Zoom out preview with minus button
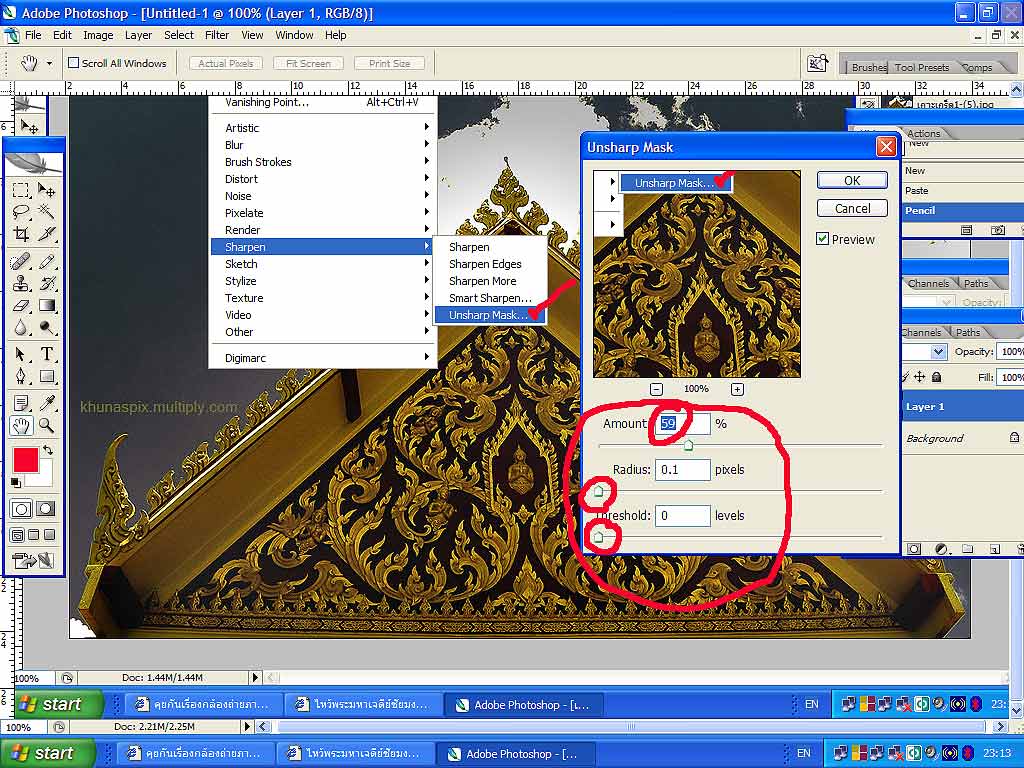This screenshot has width=1024, height=768. coord(656,389)
